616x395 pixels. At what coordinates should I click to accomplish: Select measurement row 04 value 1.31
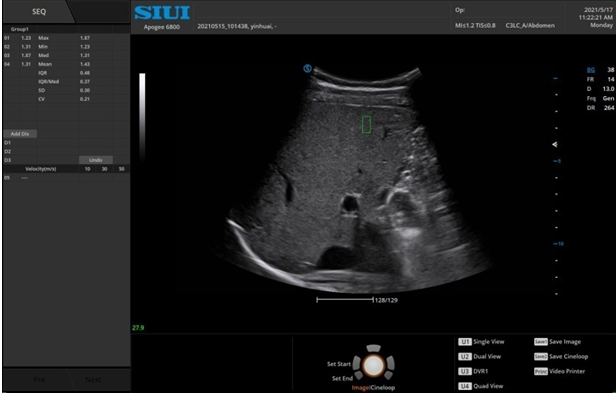26,64
